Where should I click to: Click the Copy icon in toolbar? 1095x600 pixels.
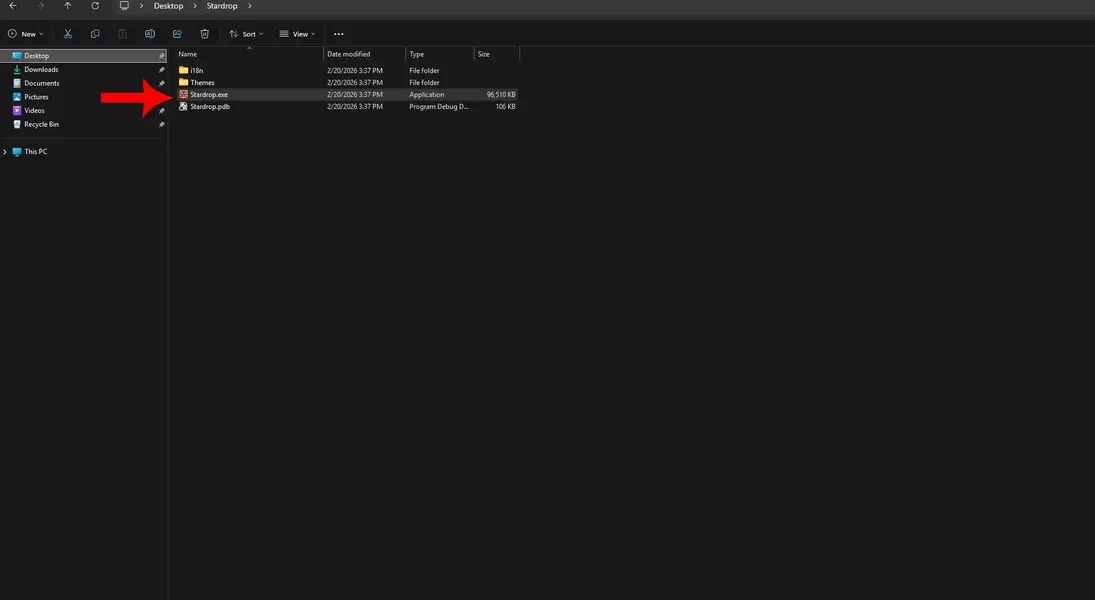[x=95, y=34]
